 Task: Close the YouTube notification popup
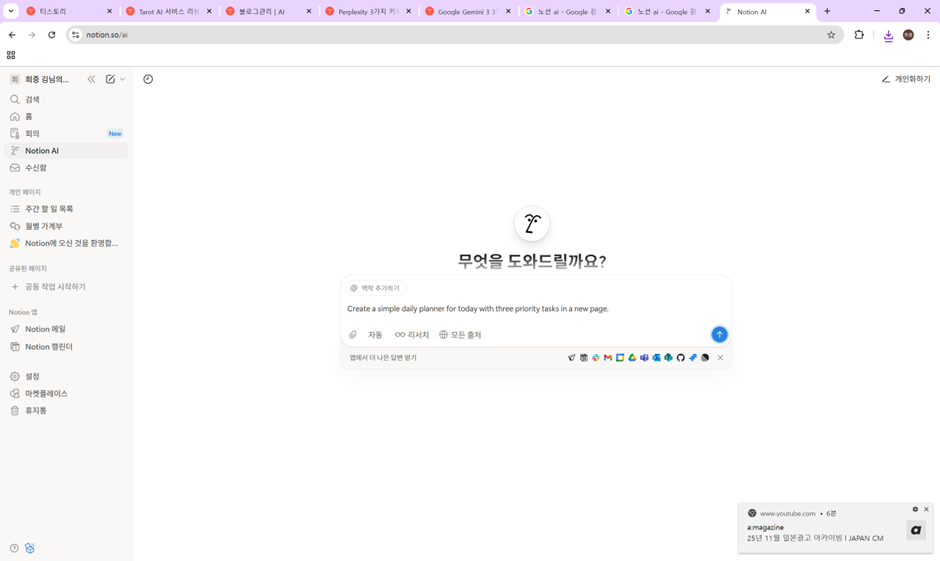tap(926, 509)
